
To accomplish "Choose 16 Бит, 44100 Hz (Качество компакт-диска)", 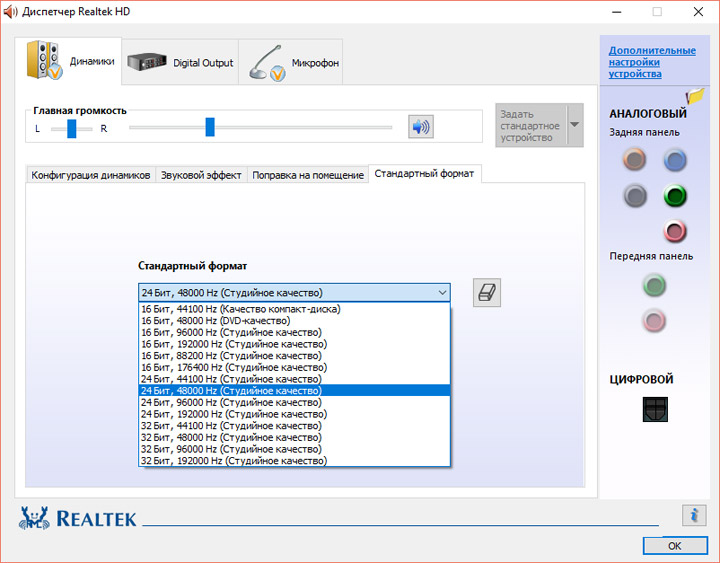I will 294,309.
